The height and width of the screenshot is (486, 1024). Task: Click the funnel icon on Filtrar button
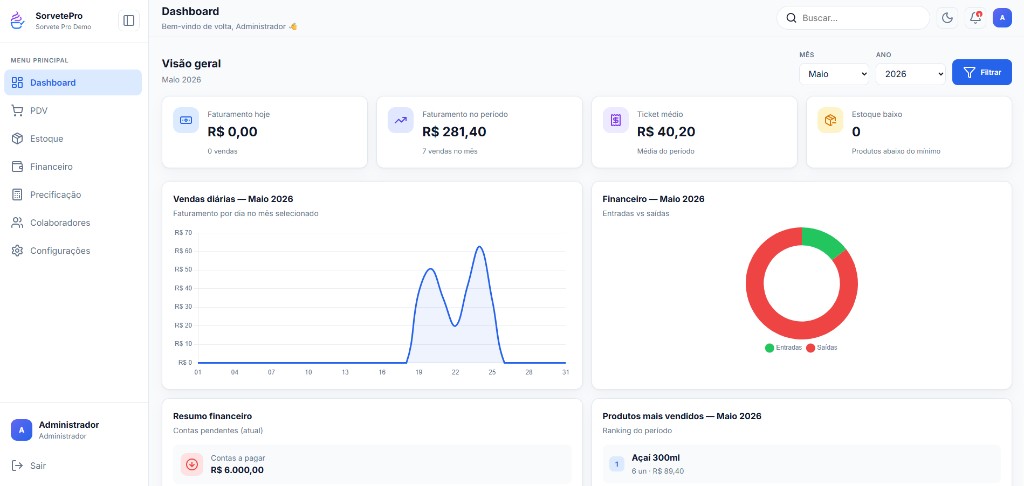[970, 73]
